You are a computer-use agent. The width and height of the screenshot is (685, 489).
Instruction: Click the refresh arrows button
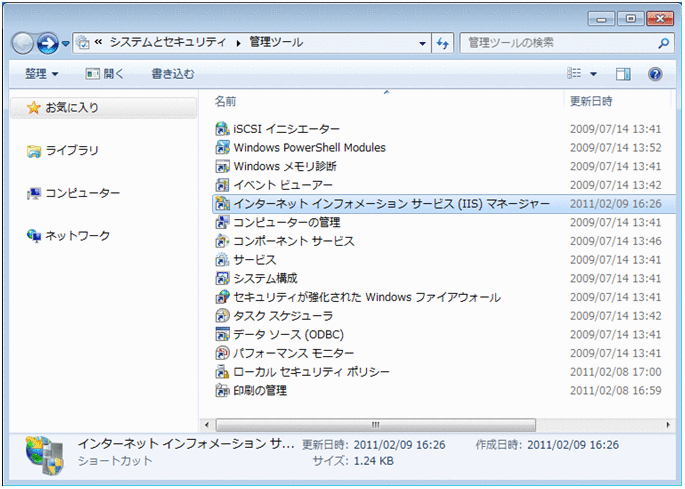(443, 43)
